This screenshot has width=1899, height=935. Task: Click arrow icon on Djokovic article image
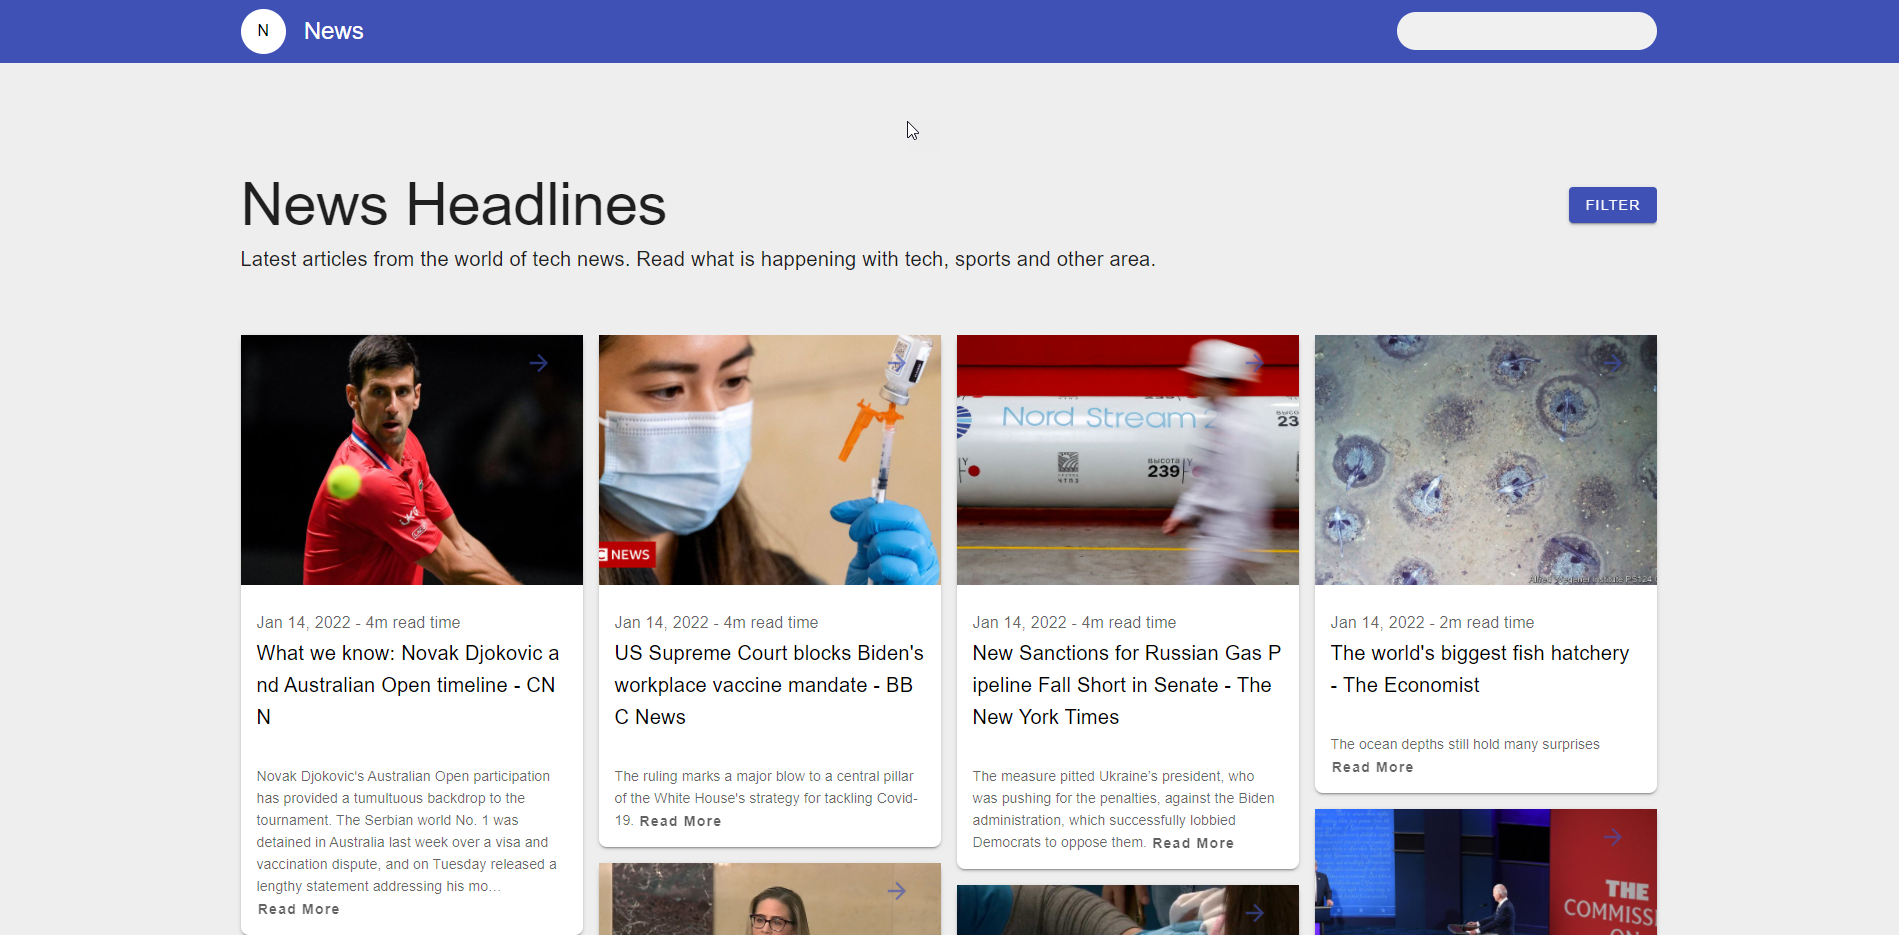[539, 363]
